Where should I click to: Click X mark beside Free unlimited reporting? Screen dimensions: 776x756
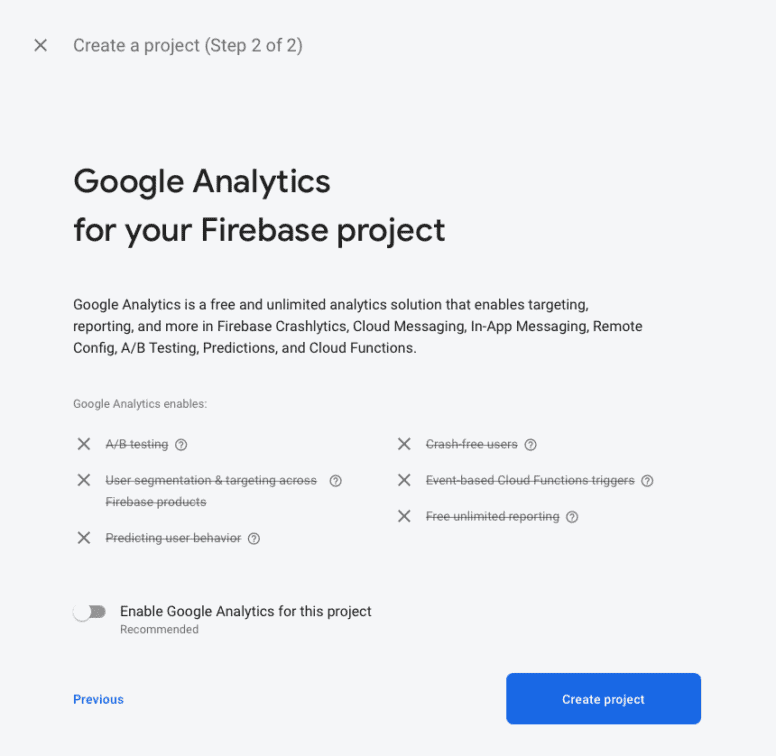point(404,517)
